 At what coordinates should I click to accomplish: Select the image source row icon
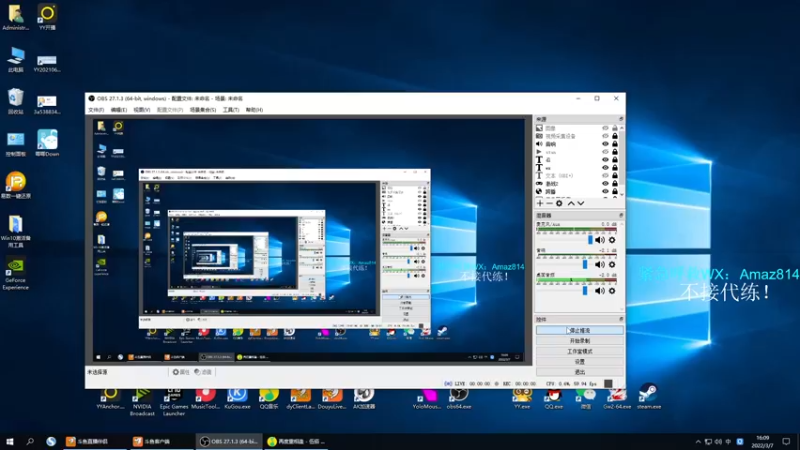539,128
